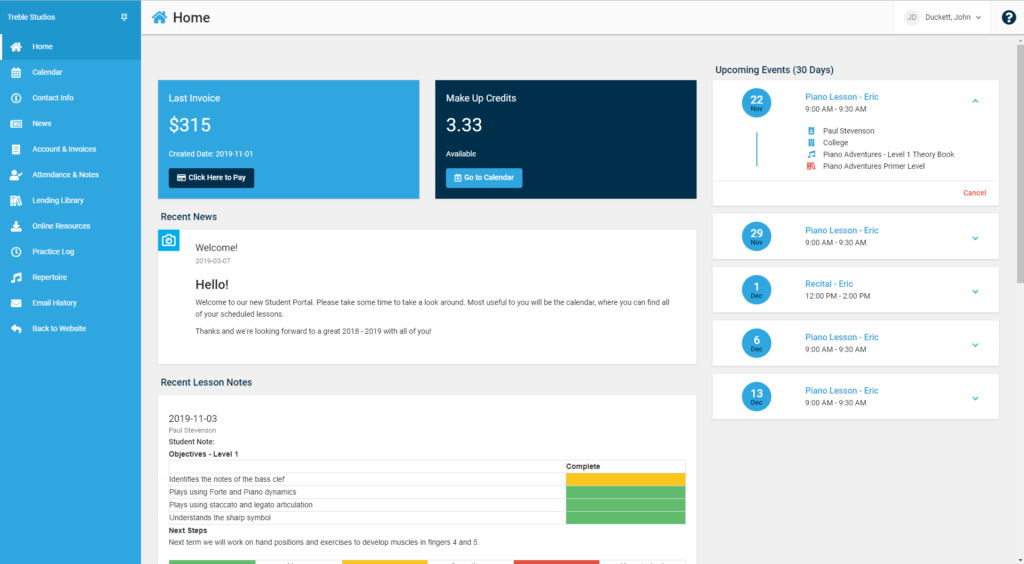
Task: Click the 22 Nov date circle
Action: 756,102
